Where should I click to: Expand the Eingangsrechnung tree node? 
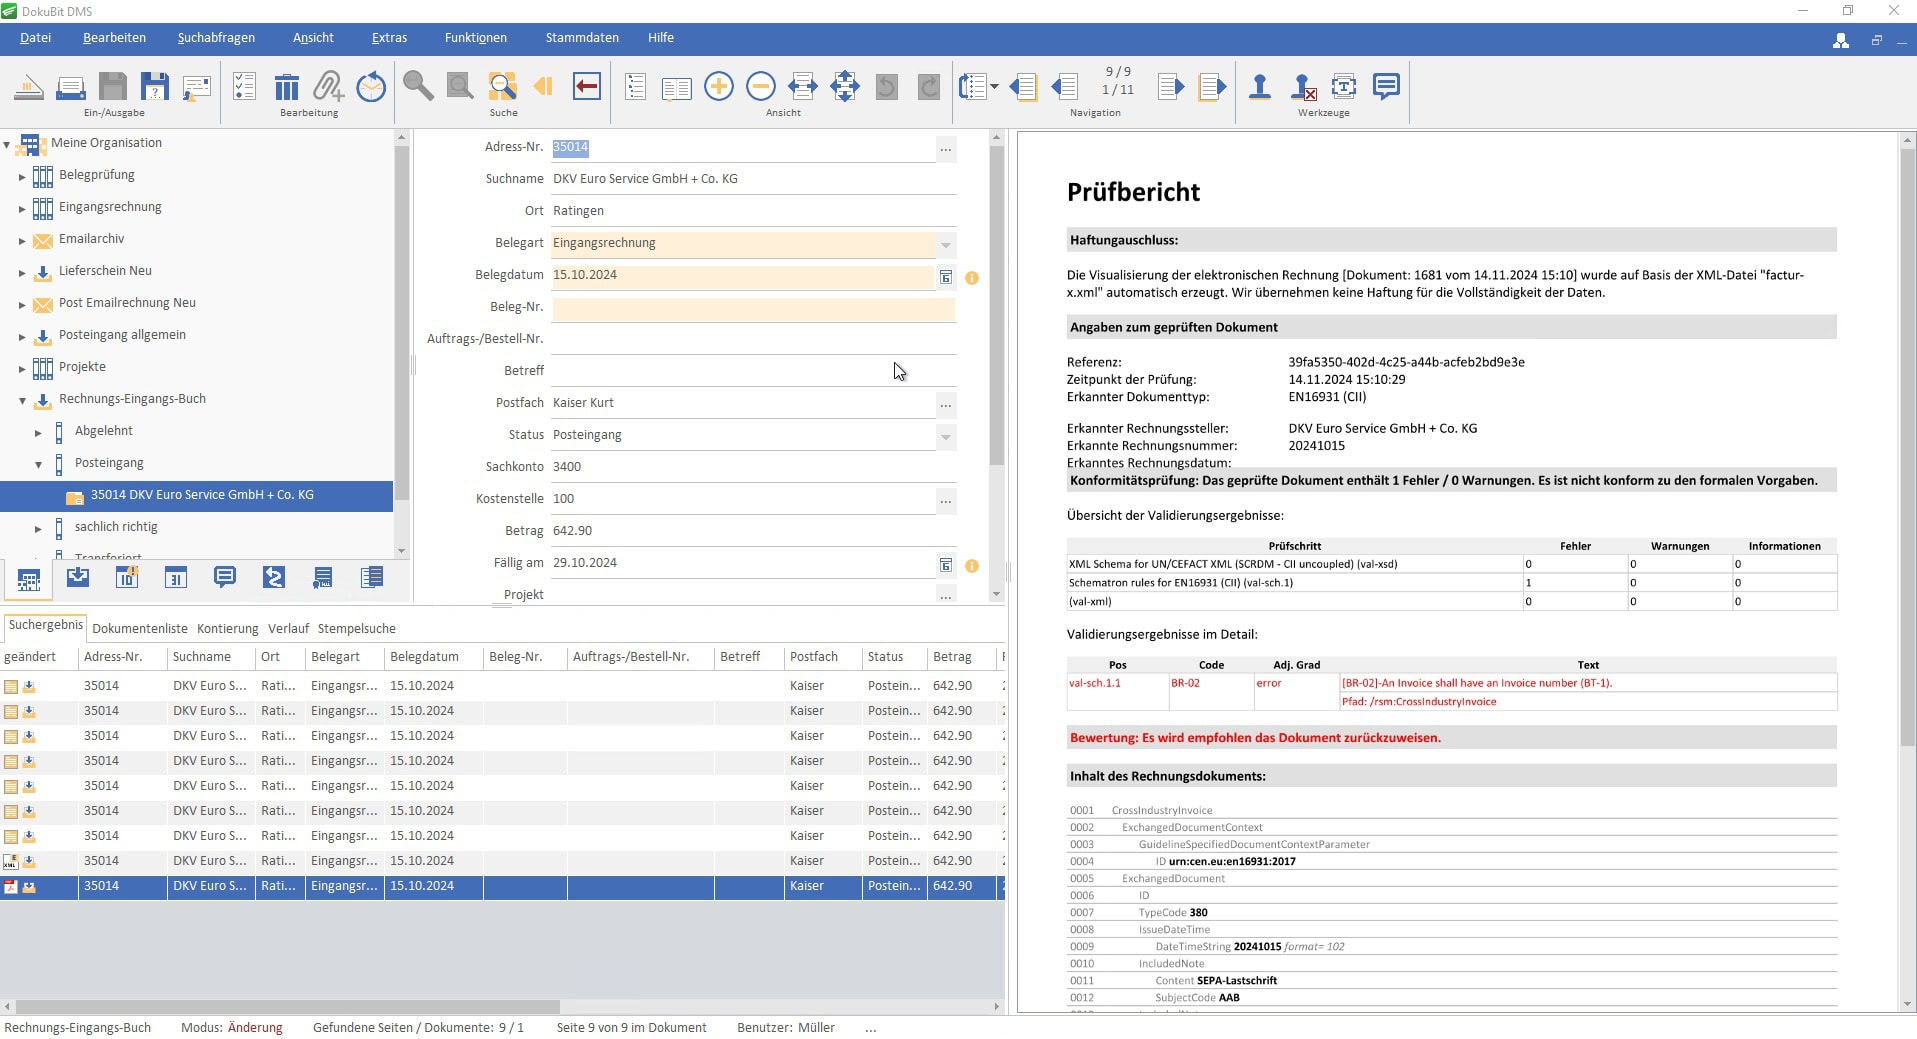[22, 208]
